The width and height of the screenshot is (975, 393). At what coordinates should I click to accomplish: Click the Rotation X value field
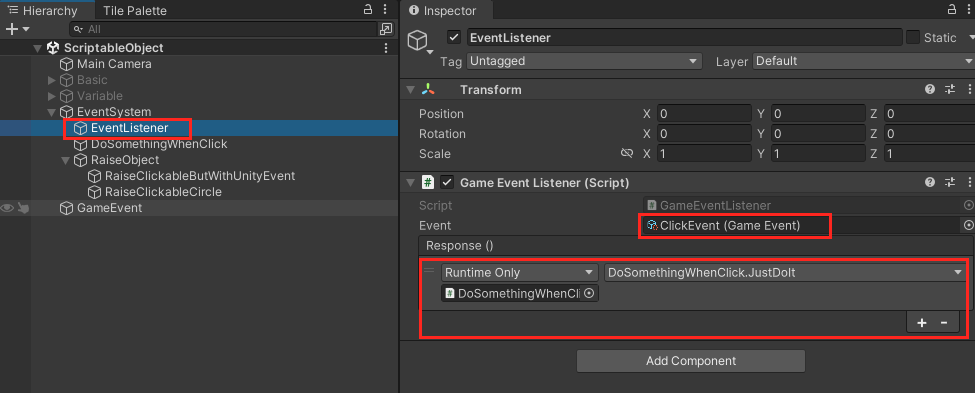[704, 134]
